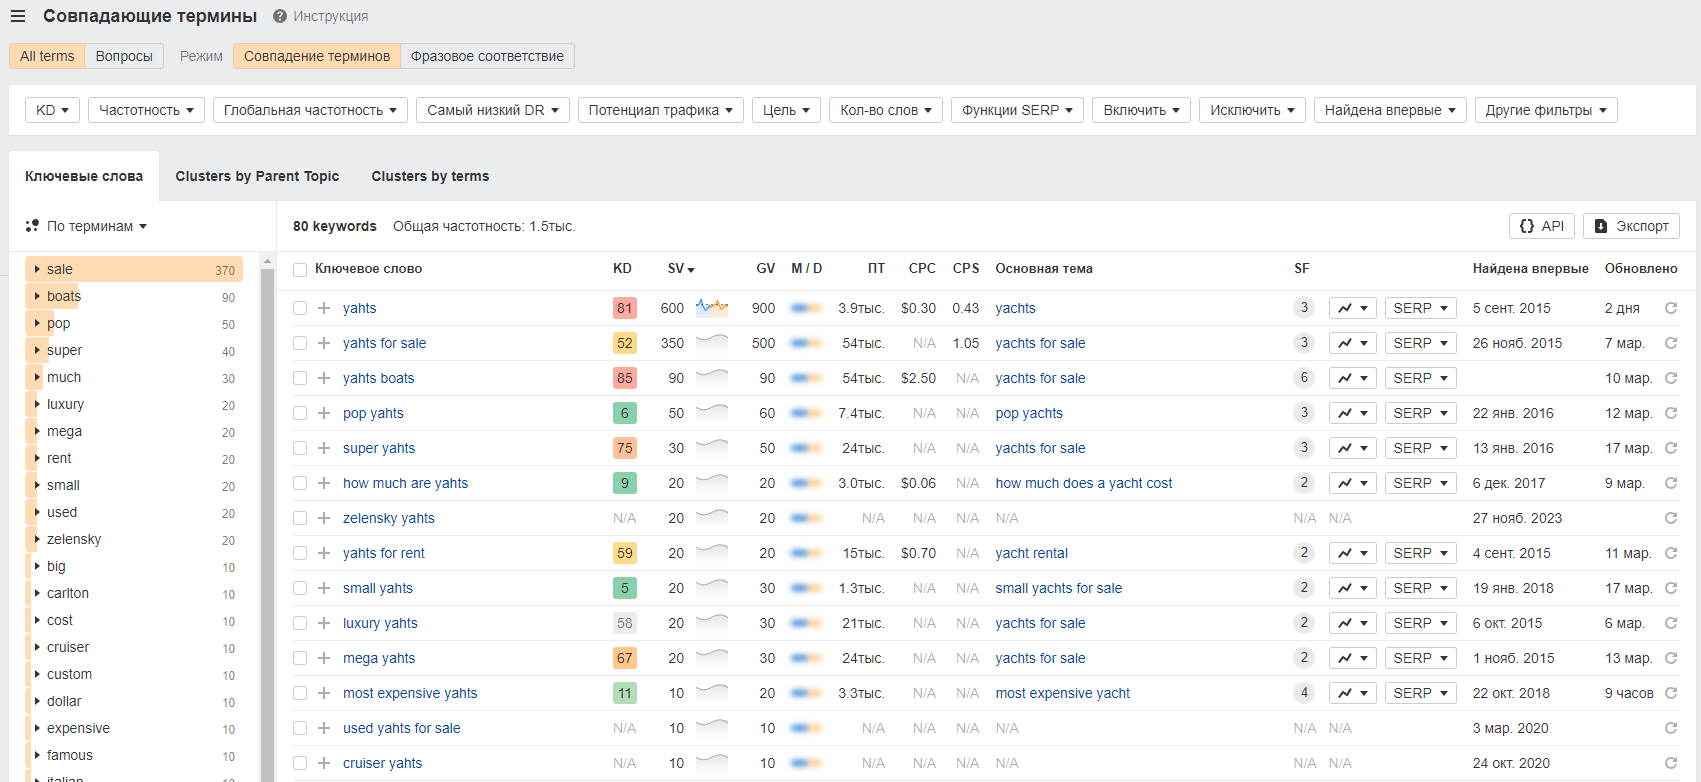The image size is (1701, 782).
Task: Add super yahts with plus icon
Action: (x=324, y=448)
